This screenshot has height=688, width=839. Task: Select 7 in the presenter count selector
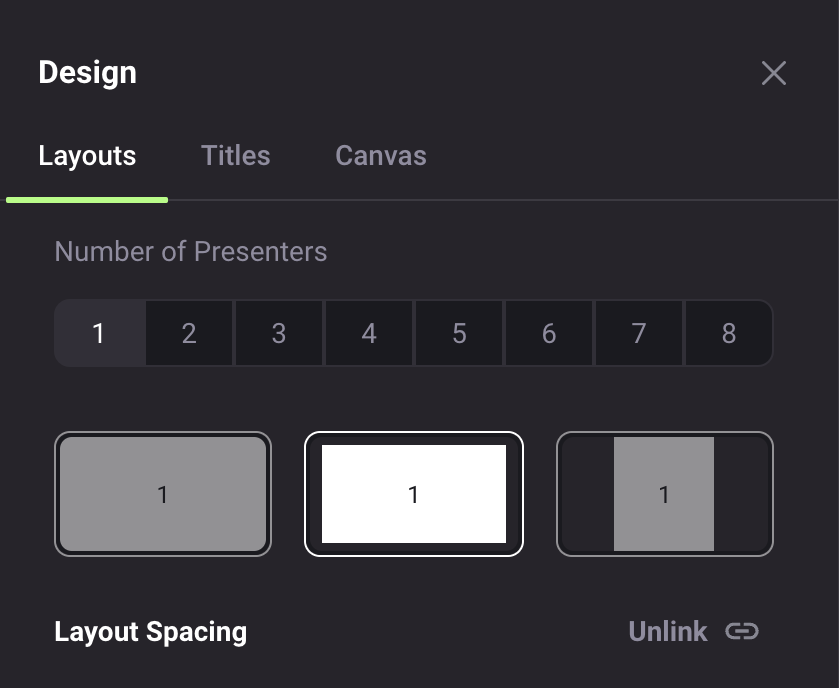click(639, 333)
